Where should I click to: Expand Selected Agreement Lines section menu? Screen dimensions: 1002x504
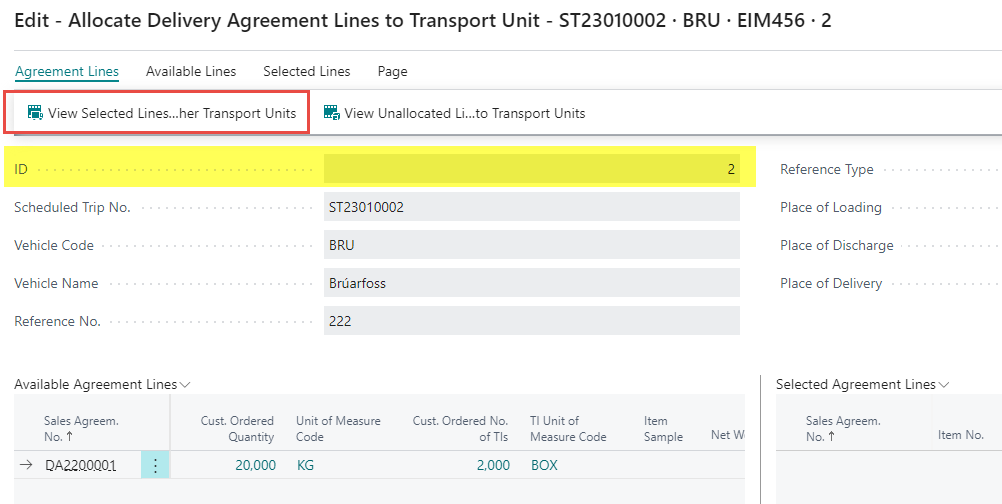tap(944, 384)
